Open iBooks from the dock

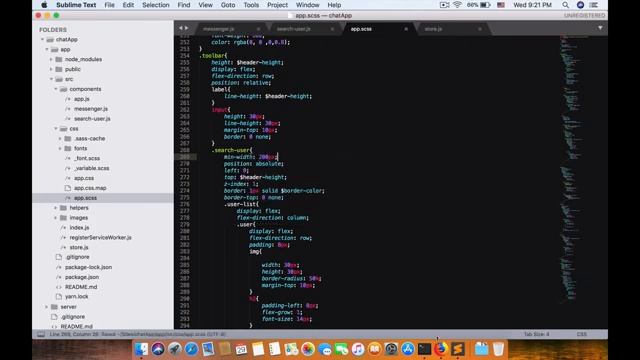(x=374, y=349)
